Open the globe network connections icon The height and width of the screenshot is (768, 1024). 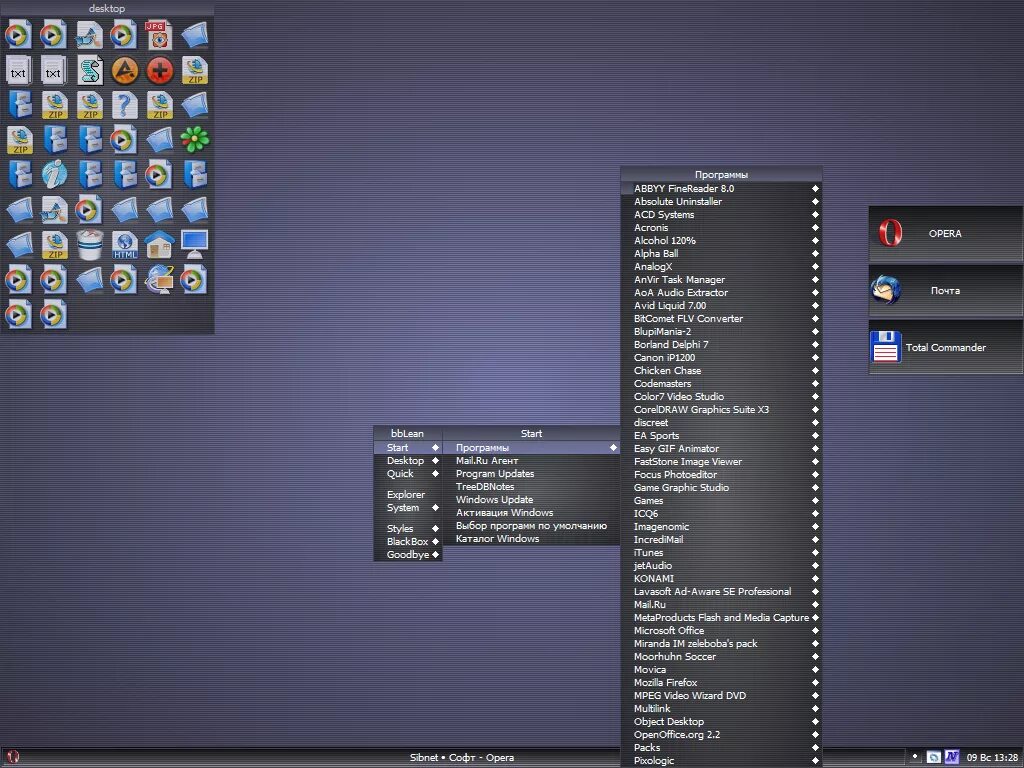(x=159, y=280)
